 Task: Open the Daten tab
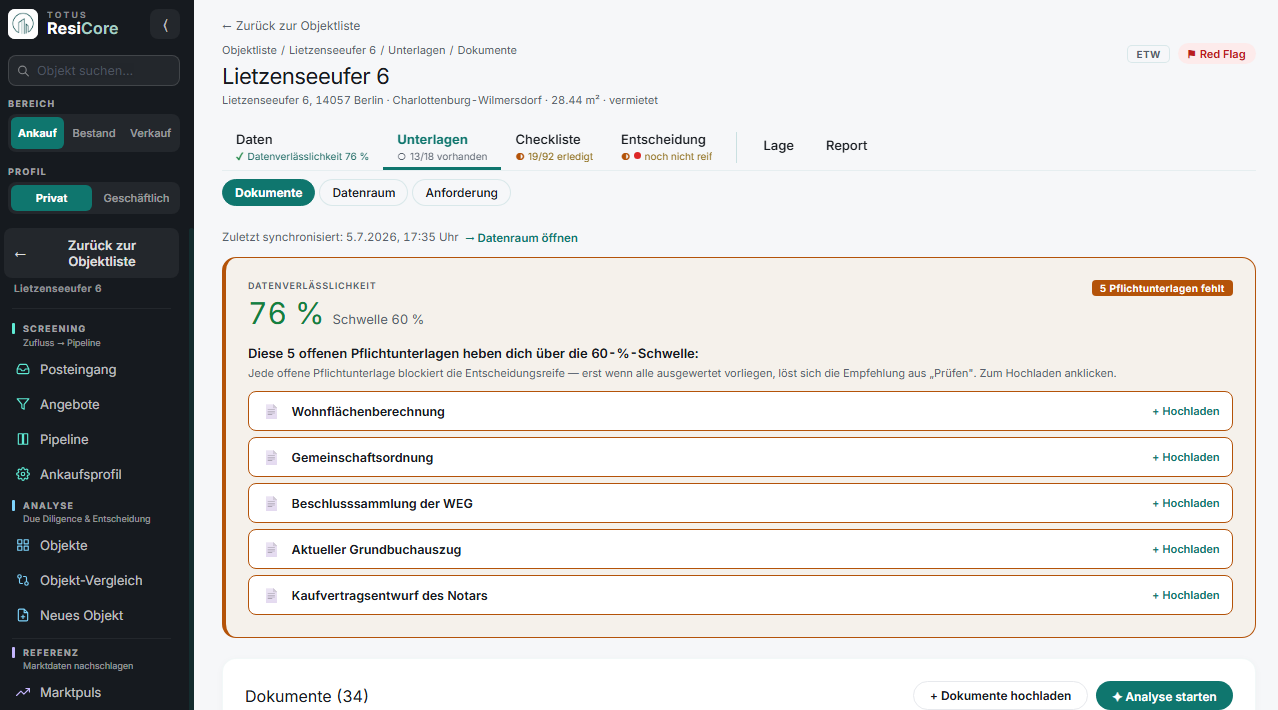click(x=302, y=147)
